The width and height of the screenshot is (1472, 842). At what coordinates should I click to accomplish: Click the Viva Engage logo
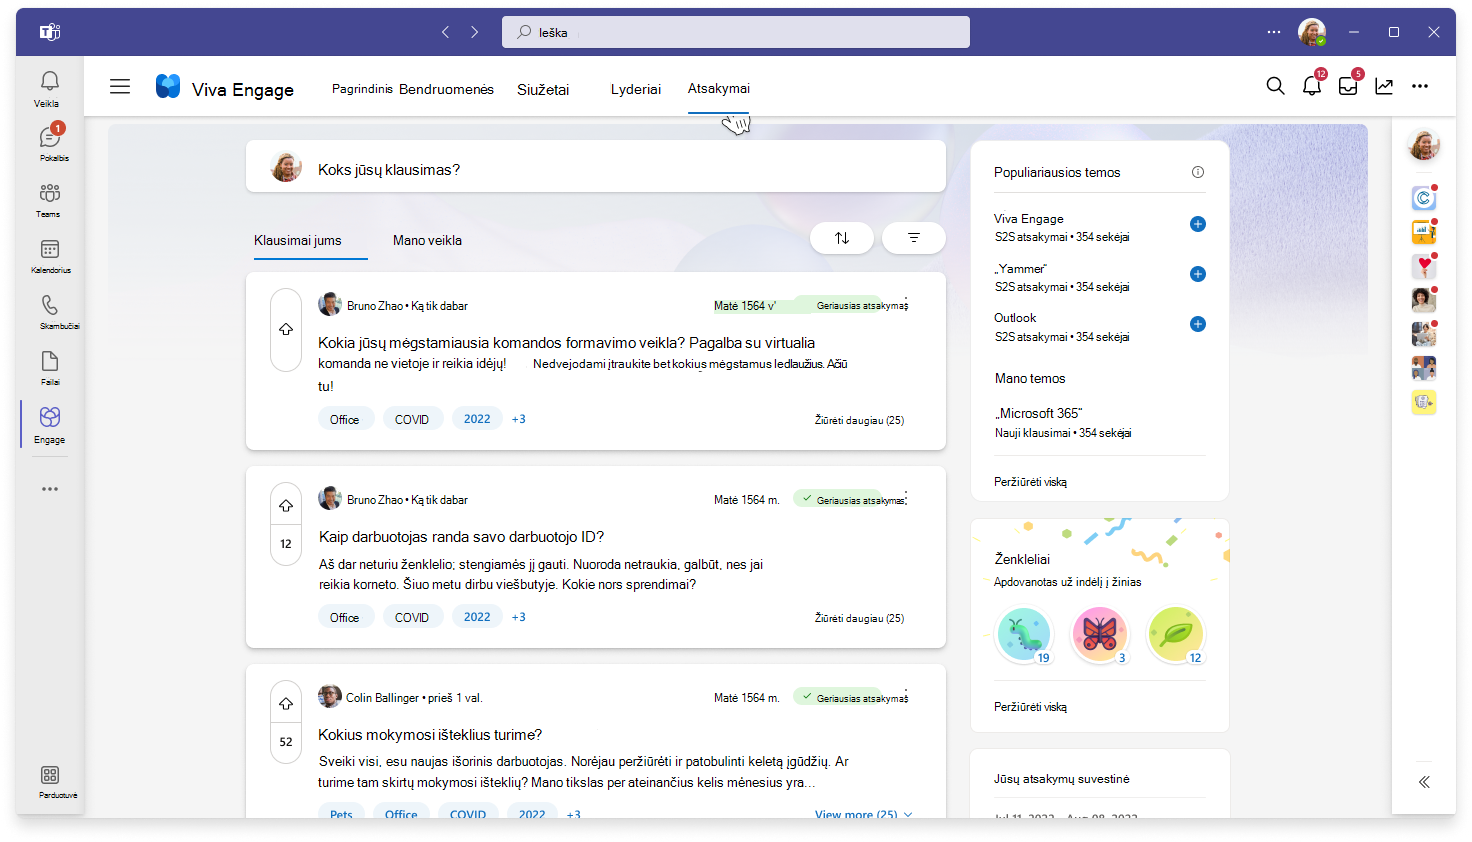[x=168, y=87]
